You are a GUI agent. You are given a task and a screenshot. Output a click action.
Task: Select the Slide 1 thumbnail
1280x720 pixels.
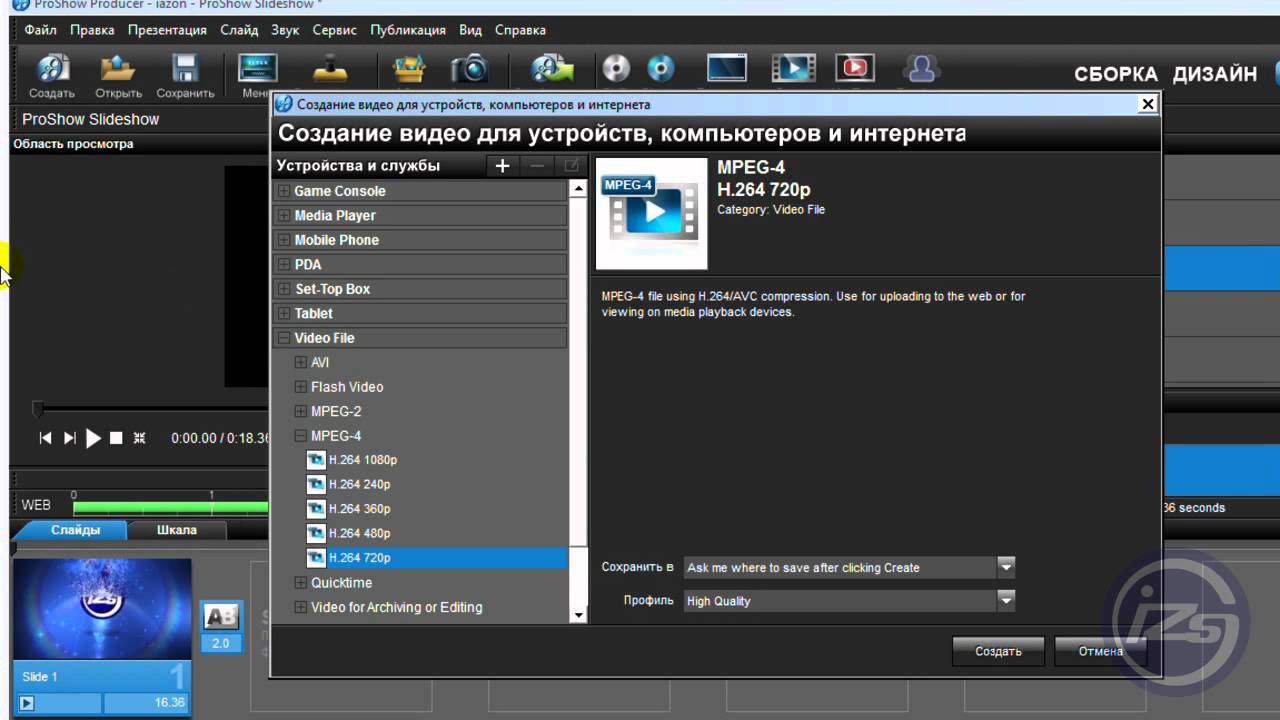(102, 612)
